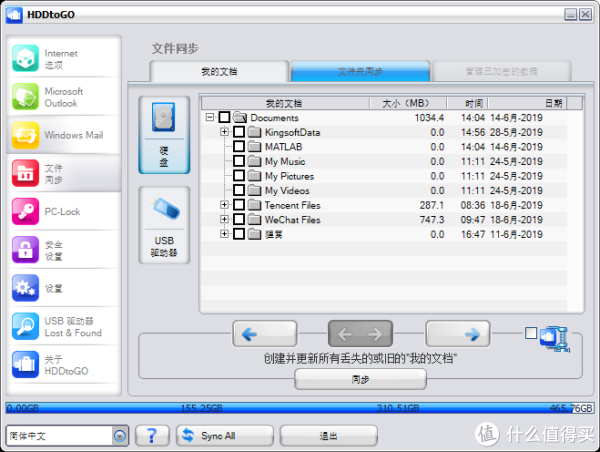Click the blue disk capacity bar
The height and width of the screenshot is (452, 600).
pyautogui.click(x=300, y=408)
